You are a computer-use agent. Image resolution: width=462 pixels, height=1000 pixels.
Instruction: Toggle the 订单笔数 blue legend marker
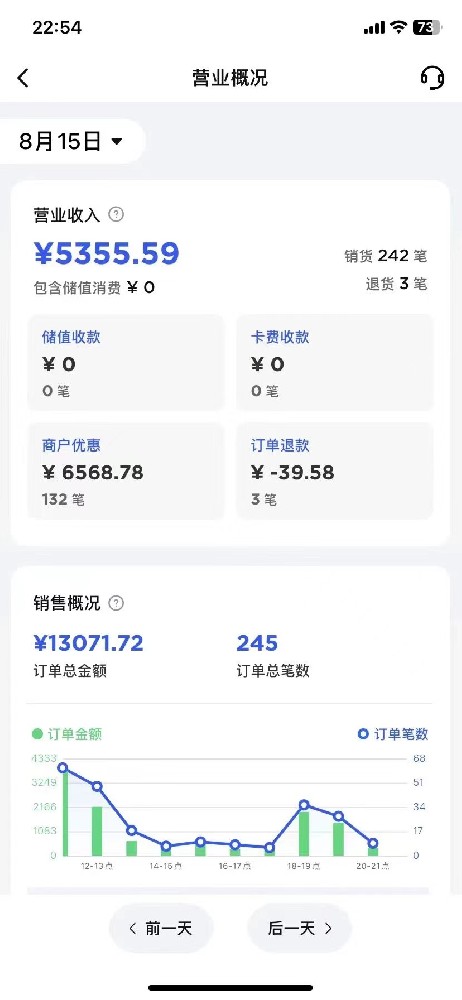coord(363,734)
